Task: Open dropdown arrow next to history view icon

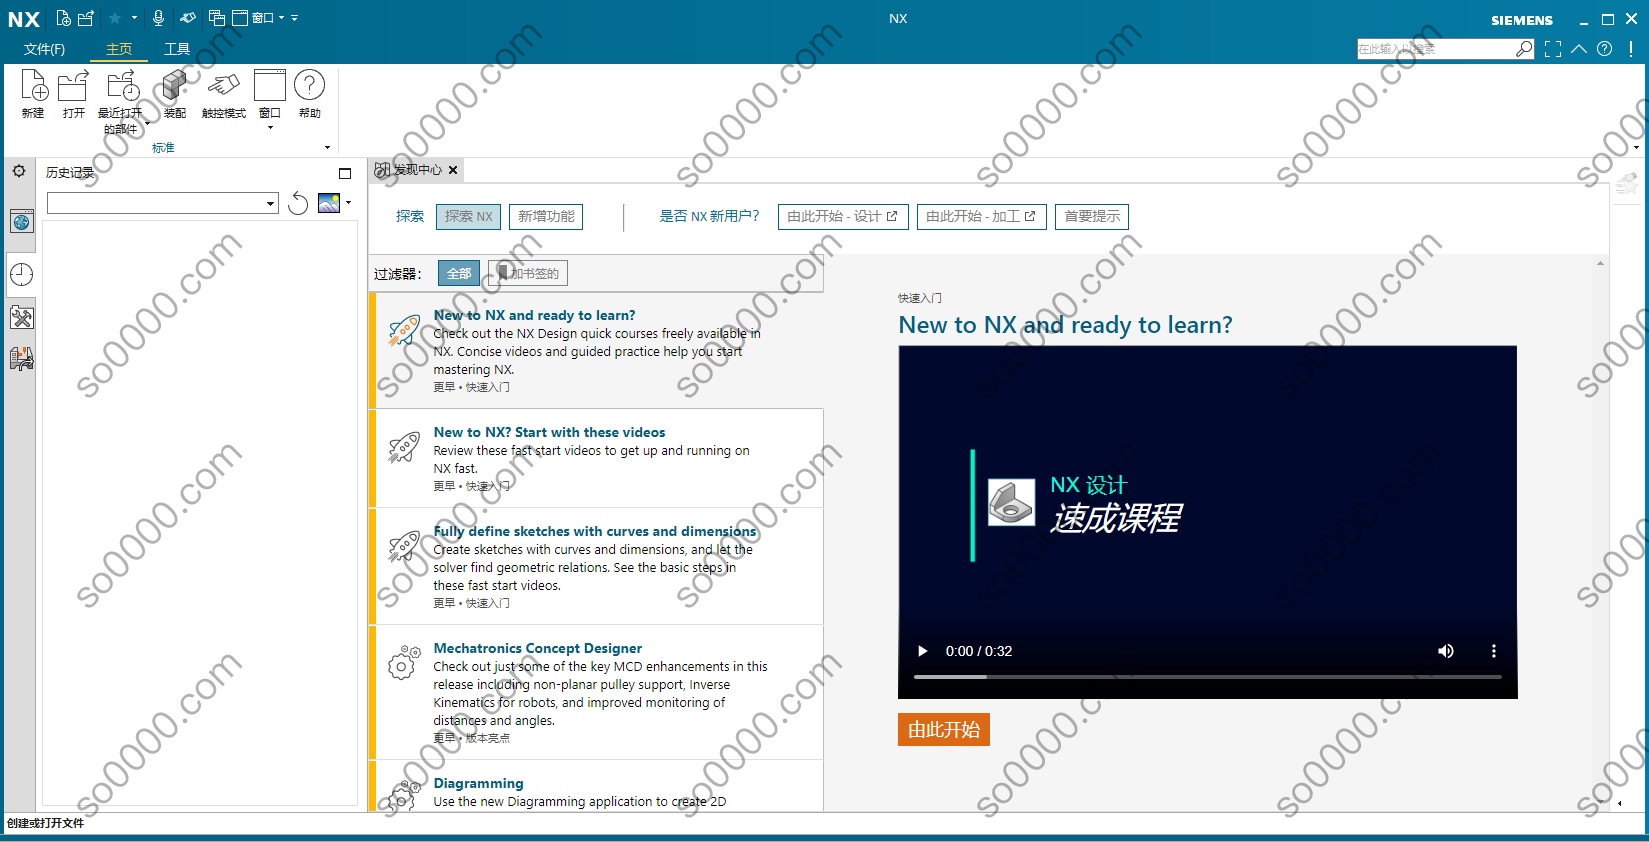Action: tap(348, 203)
